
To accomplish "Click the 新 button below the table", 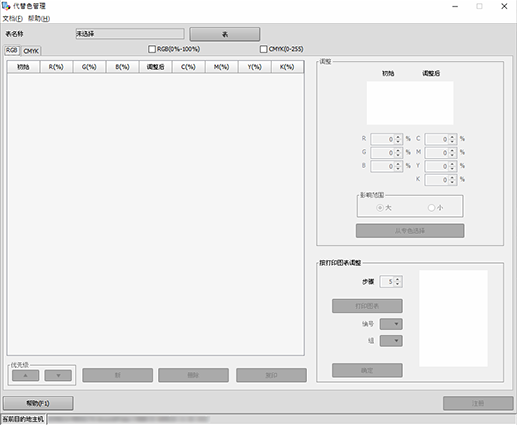I will 117,375.
